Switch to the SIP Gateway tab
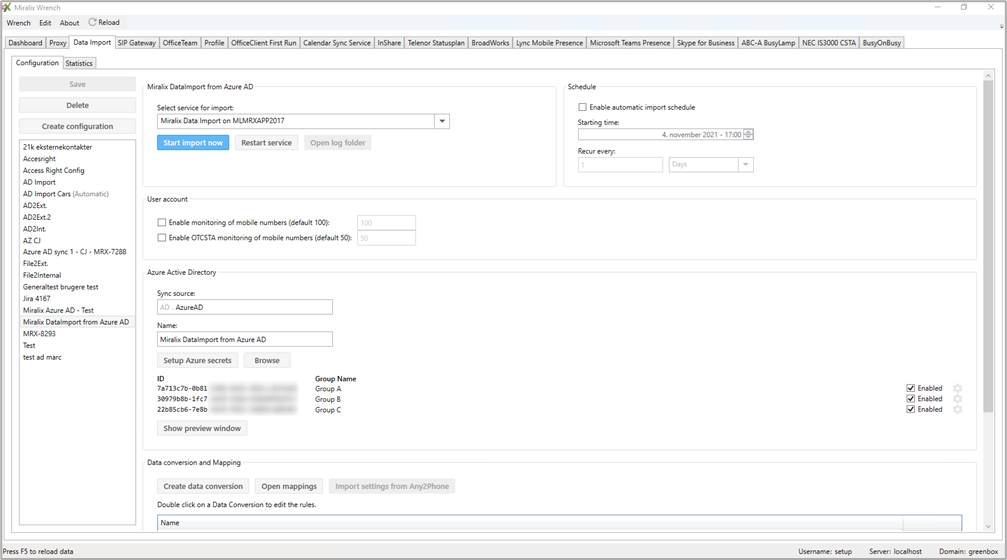Screen dimensions: 1007x560 coord(137,43)
